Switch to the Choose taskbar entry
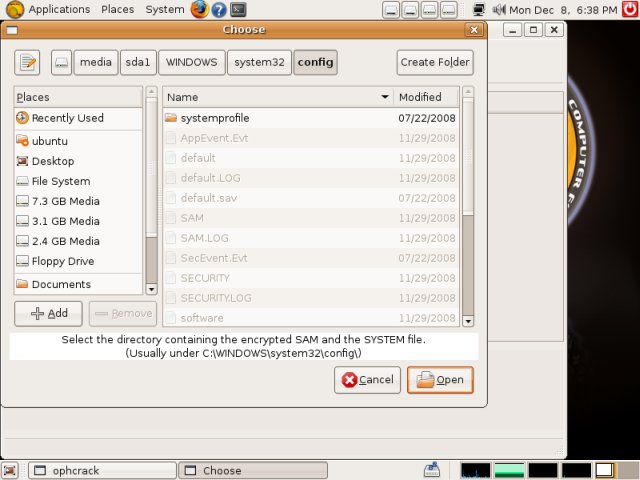The width and height of the screenshot is (640, 480). point(253,471)
